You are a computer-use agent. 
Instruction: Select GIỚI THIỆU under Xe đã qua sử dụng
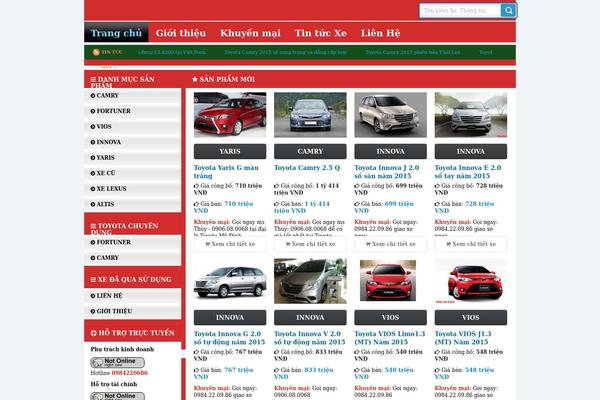132,311
